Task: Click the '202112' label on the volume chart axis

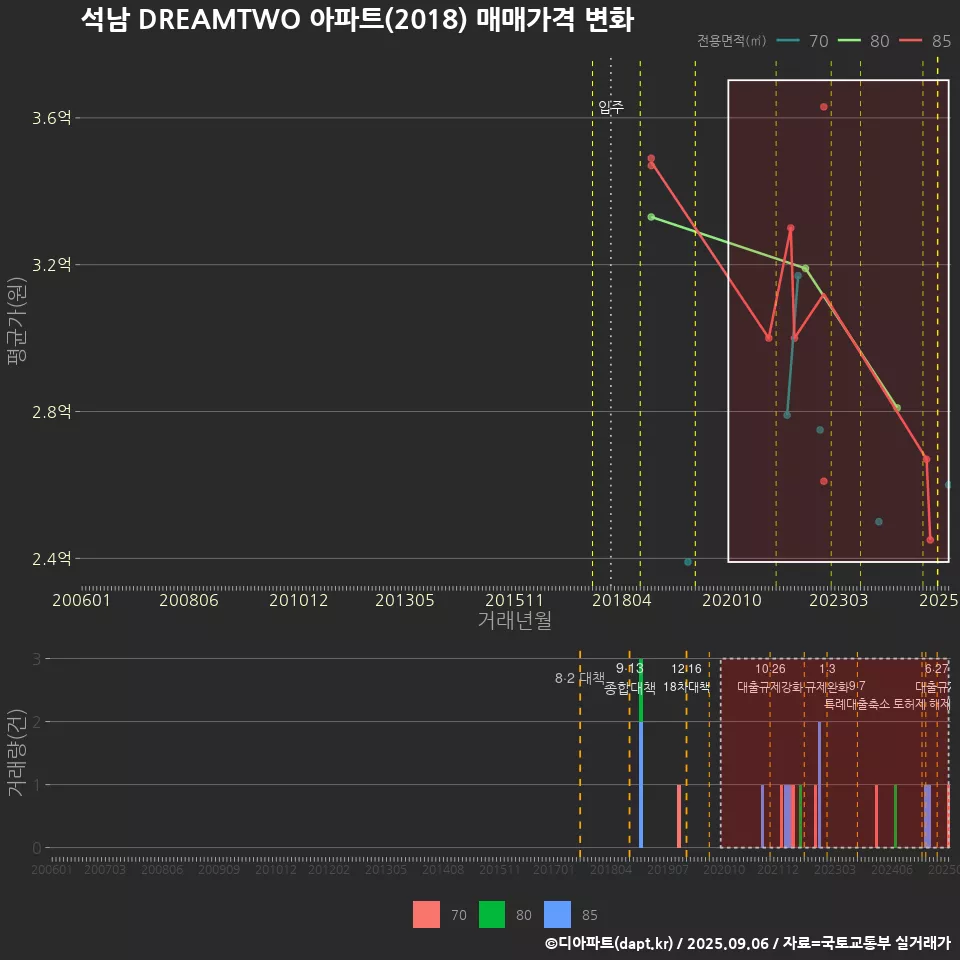Action: (x=778, y=869)
